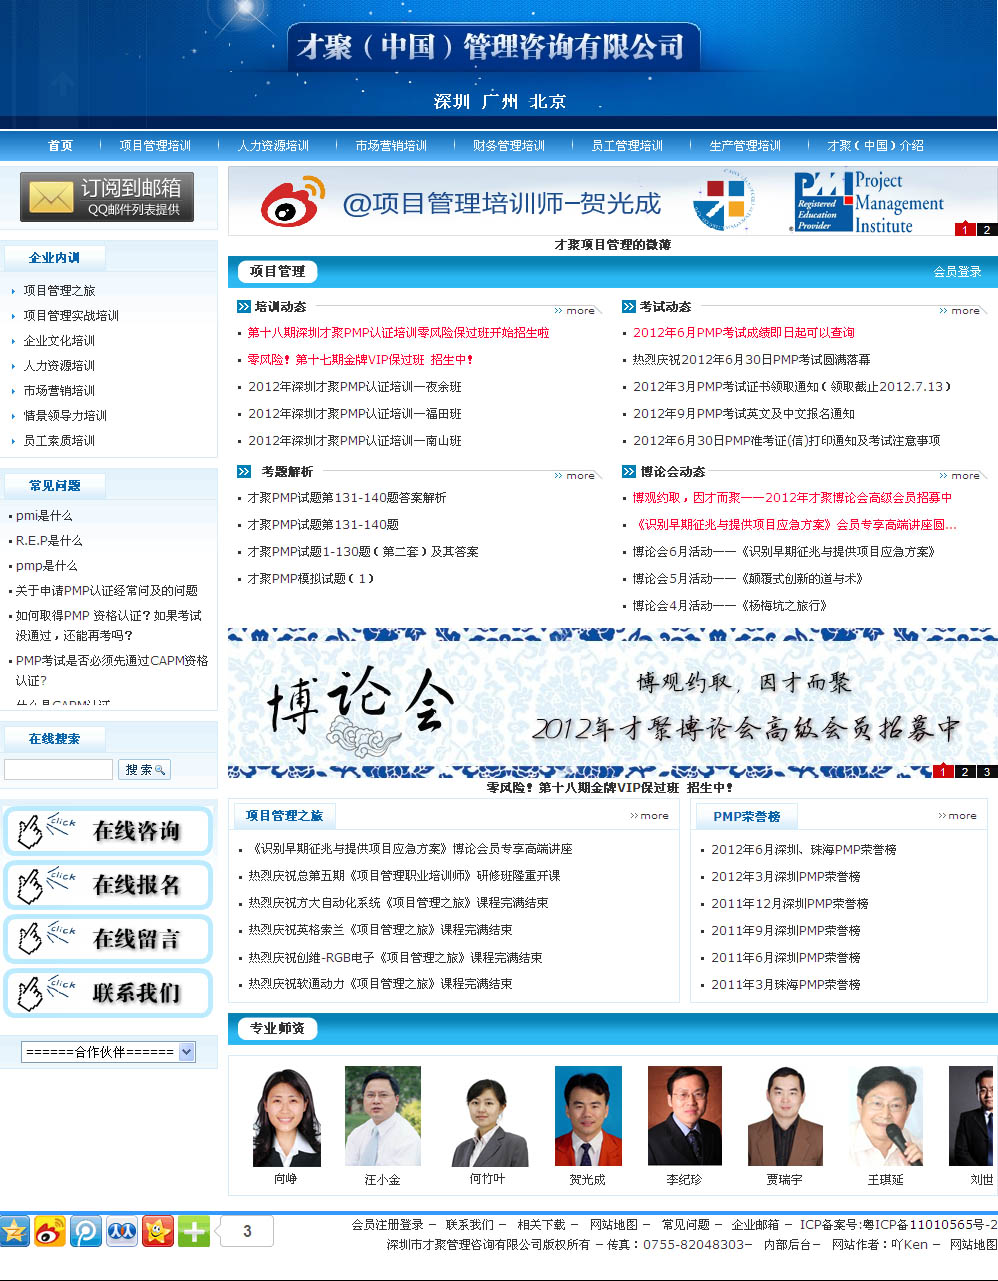The height and width of the screenshot is (1281, 998).
Task: Go to 首页 in the navigation bar
Action: (x=60, y=146)
